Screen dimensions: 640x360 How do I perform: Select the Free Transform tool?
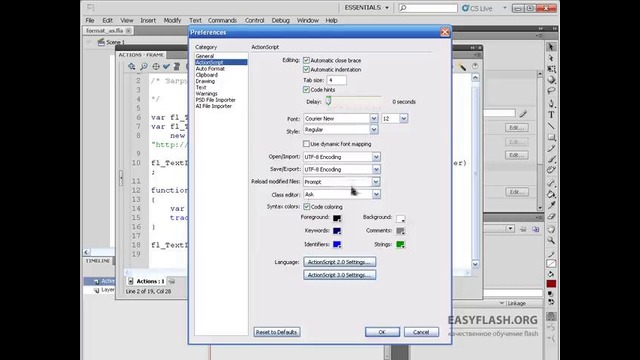tap(551, 69)
